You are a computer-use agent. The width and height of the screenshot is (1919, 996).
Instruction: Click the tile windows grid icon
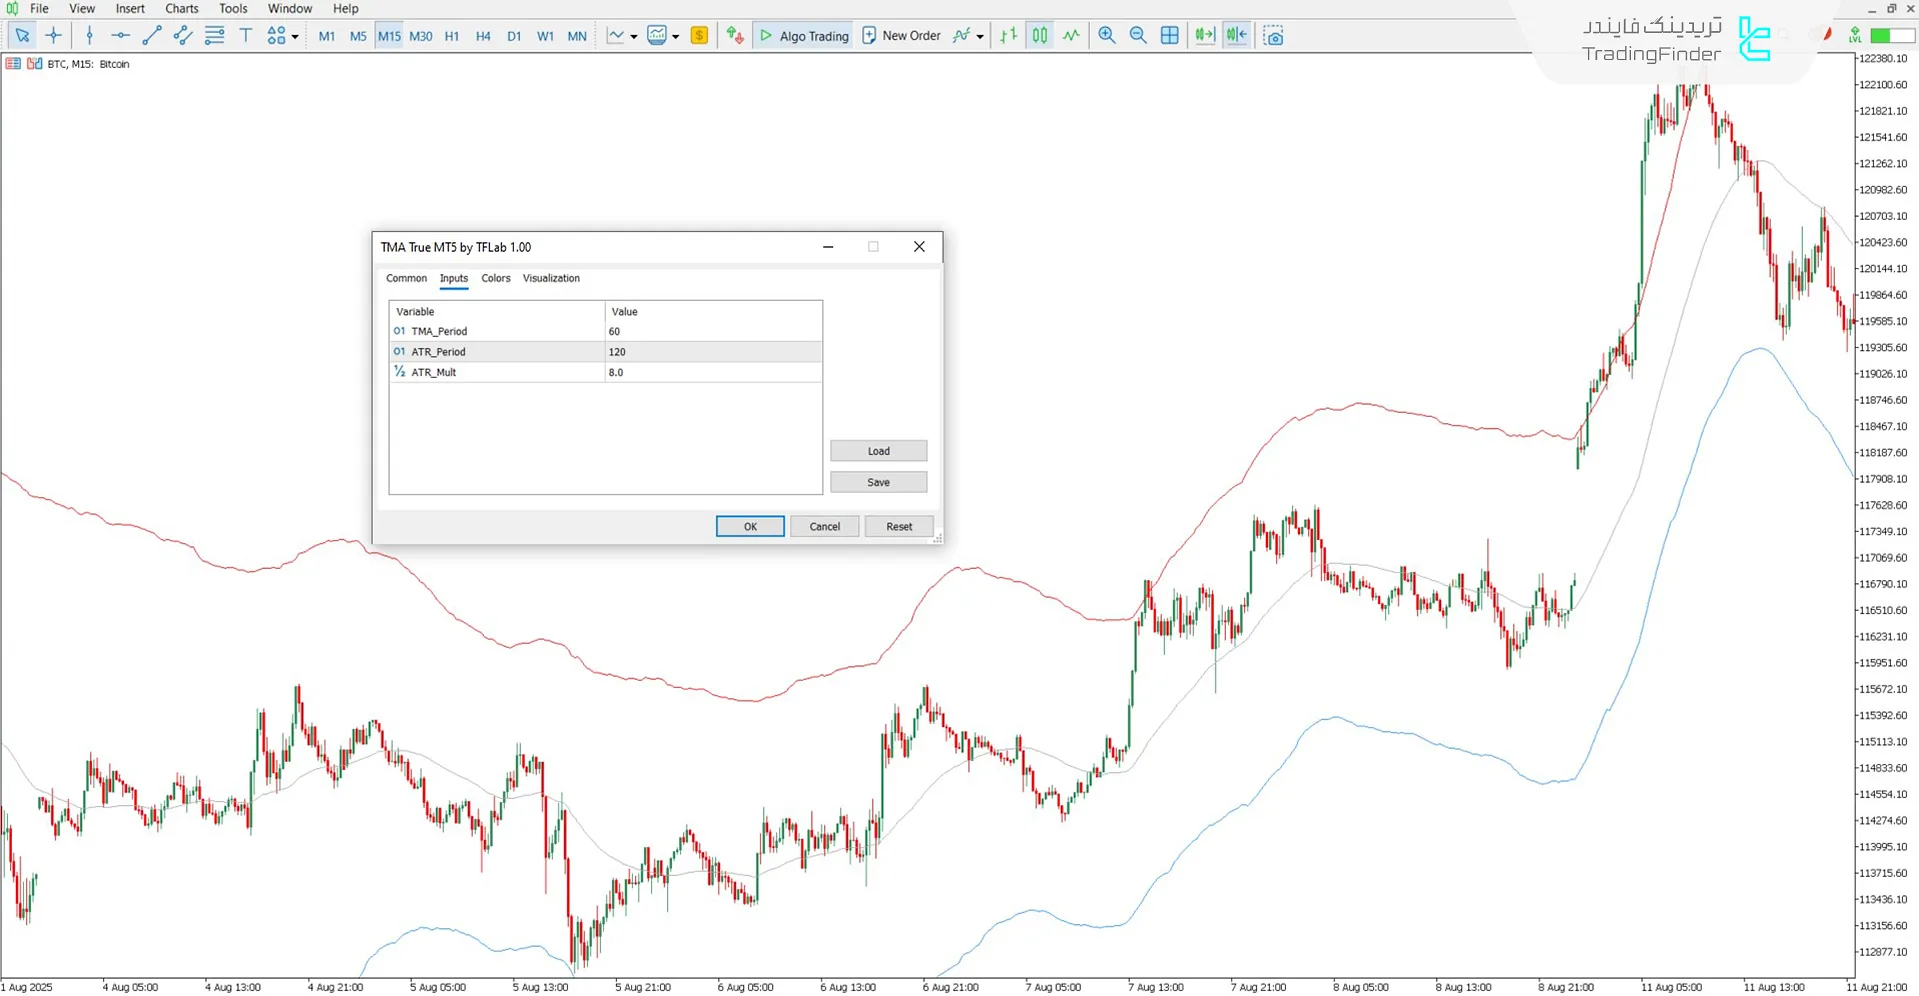tap(1169, 36)
